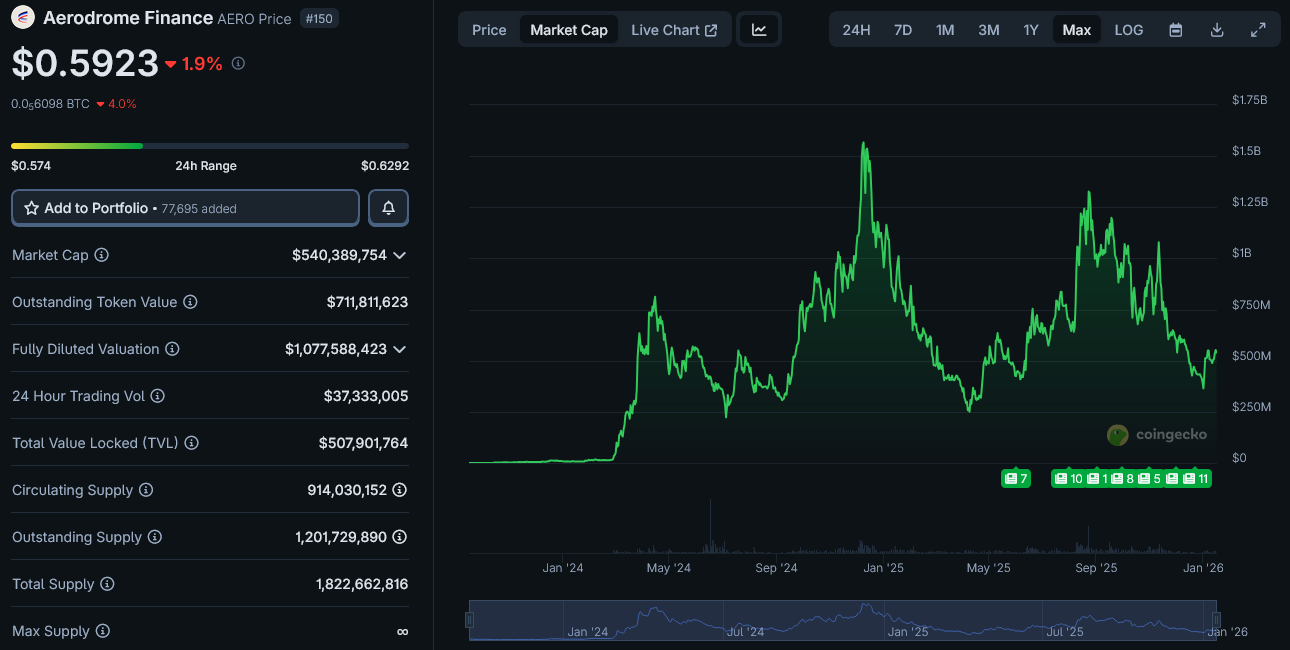Click the $0.5923 current price
This screenshot has width=1290, height=650.
pos(85,63)
